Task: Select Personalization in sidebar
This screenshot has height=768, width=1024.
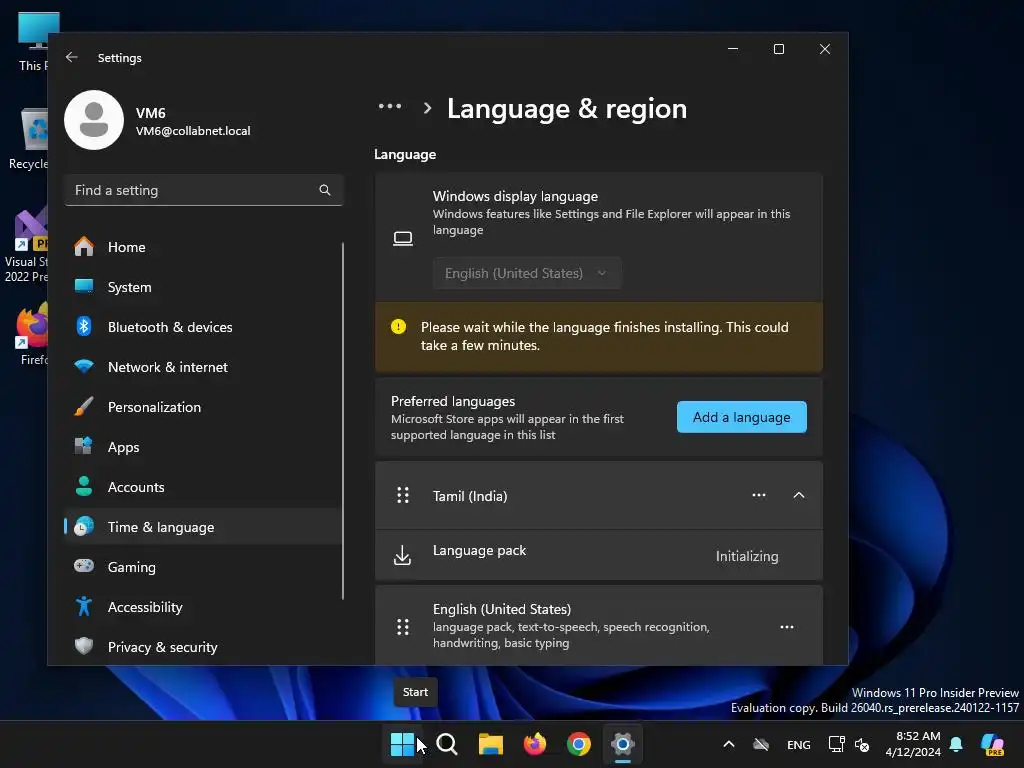Action: point(204,407)
